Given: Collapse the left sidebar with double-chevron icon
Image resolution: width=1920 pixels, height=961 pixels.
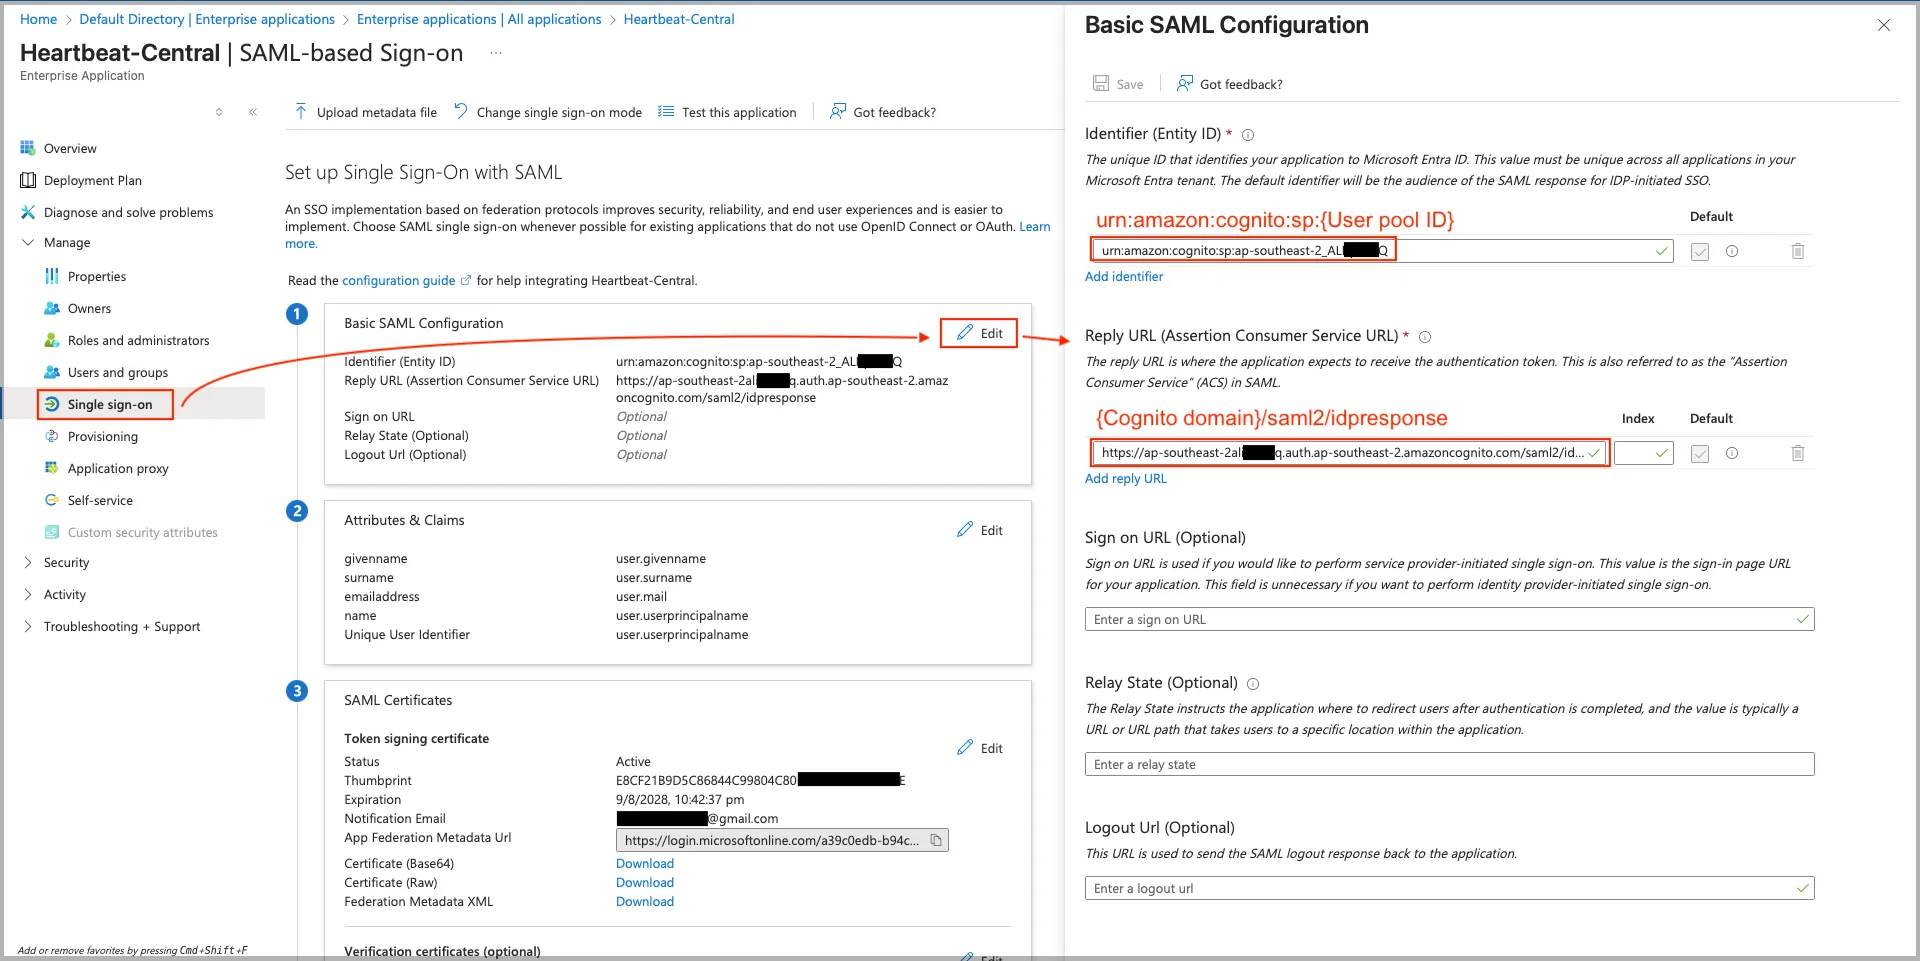Looking at the screenshot, I should click(x=253, y=112).
